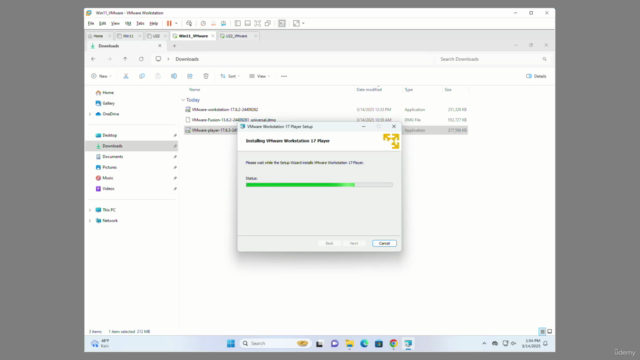Click the Rename icon in Explorer toolbar
This screenshot has width=640, height=360.
pos(174,76)
